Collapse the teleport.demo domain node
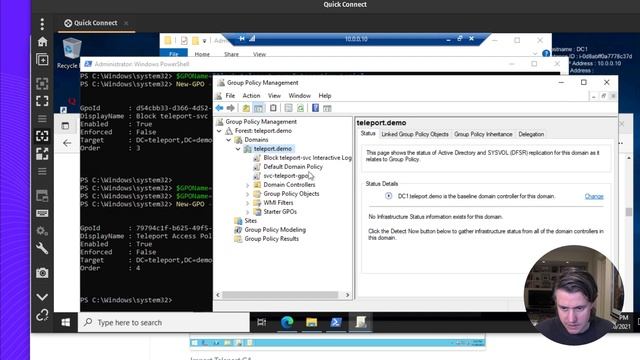The width and height of the screenshot is (640, 360). coord(238,149)
